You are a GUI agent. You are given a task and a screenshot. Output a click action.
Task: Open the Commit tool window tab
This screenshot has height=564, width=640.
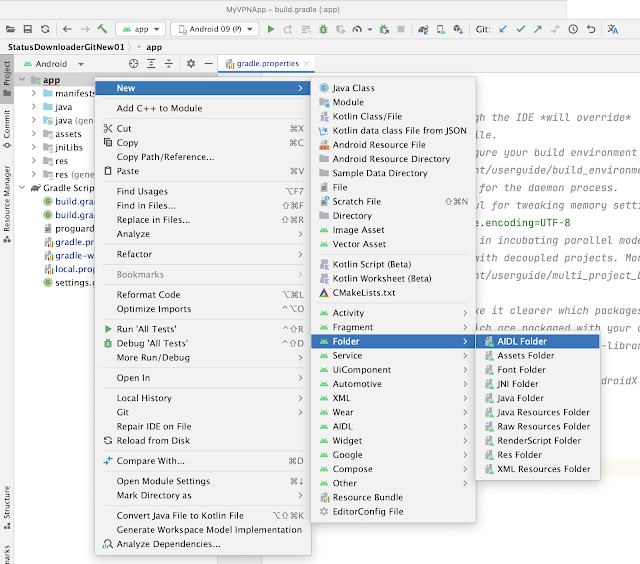tap(7, 128)
